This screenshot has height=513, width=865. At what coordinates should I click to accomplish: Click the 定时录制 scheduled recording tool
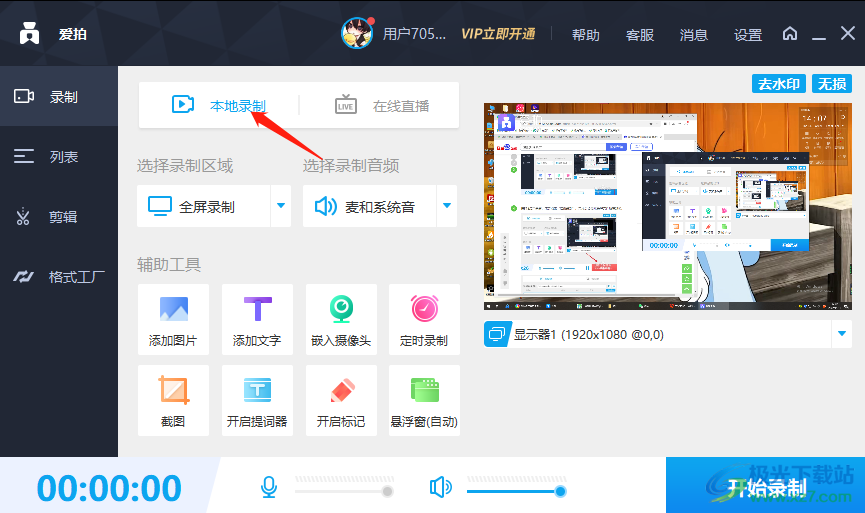coord(424,319)
